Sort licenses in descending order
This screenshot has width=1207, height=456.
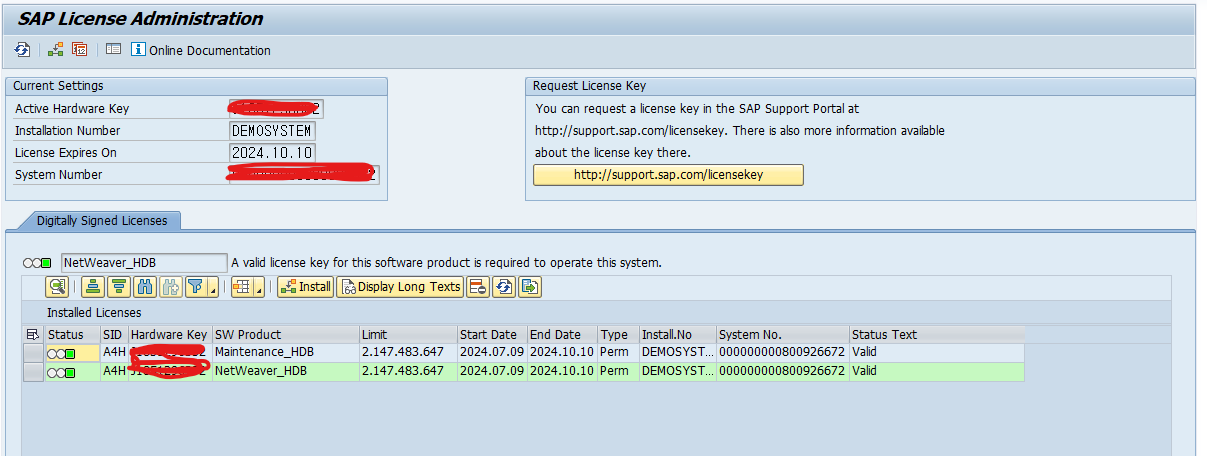(x=119, y=287)
